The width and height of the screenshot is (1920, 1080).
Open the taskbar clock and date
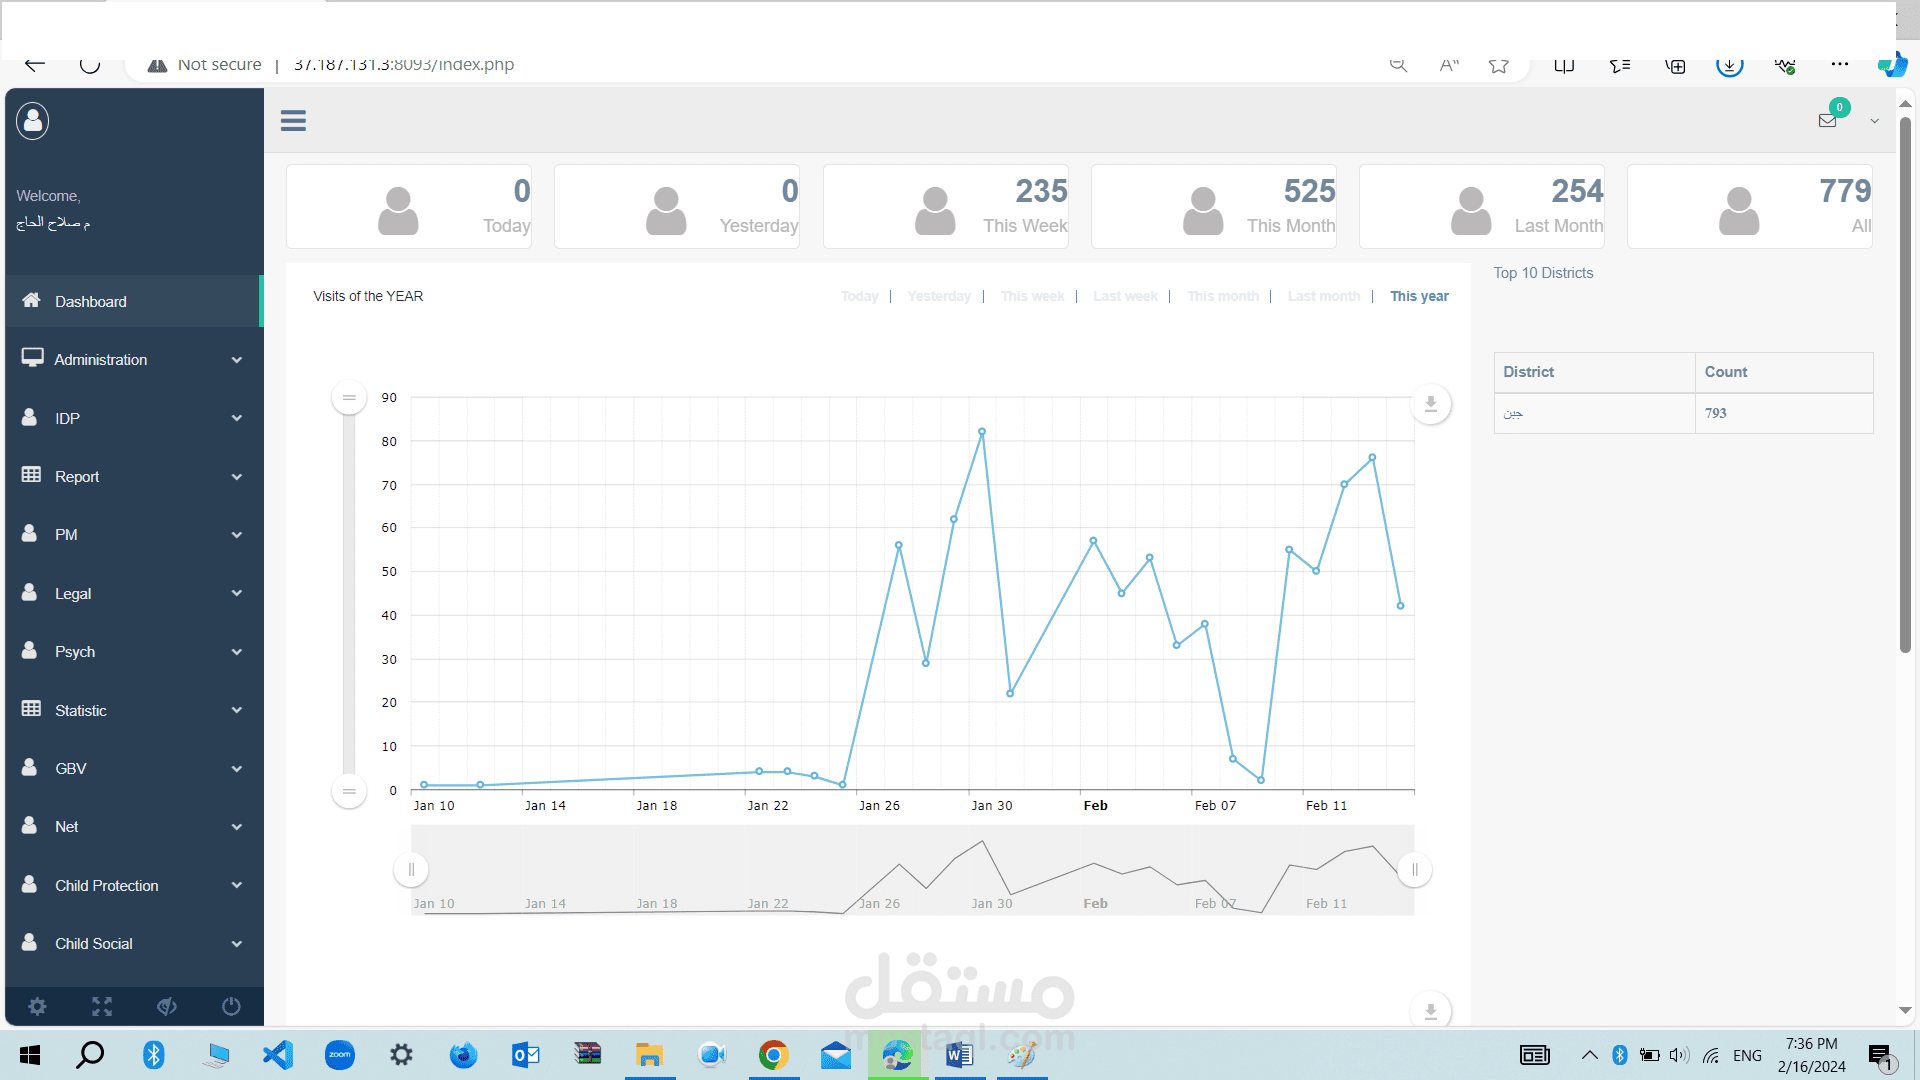pyautogui.click(x=1811, y=1055)
